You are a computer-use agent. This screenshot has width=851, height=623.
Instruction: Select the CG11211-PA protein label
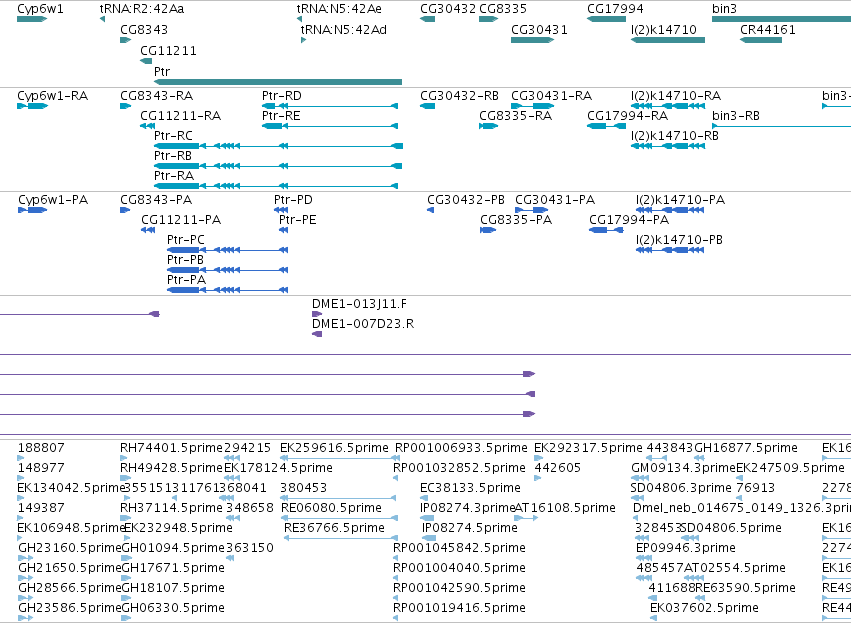click(181, 220)
